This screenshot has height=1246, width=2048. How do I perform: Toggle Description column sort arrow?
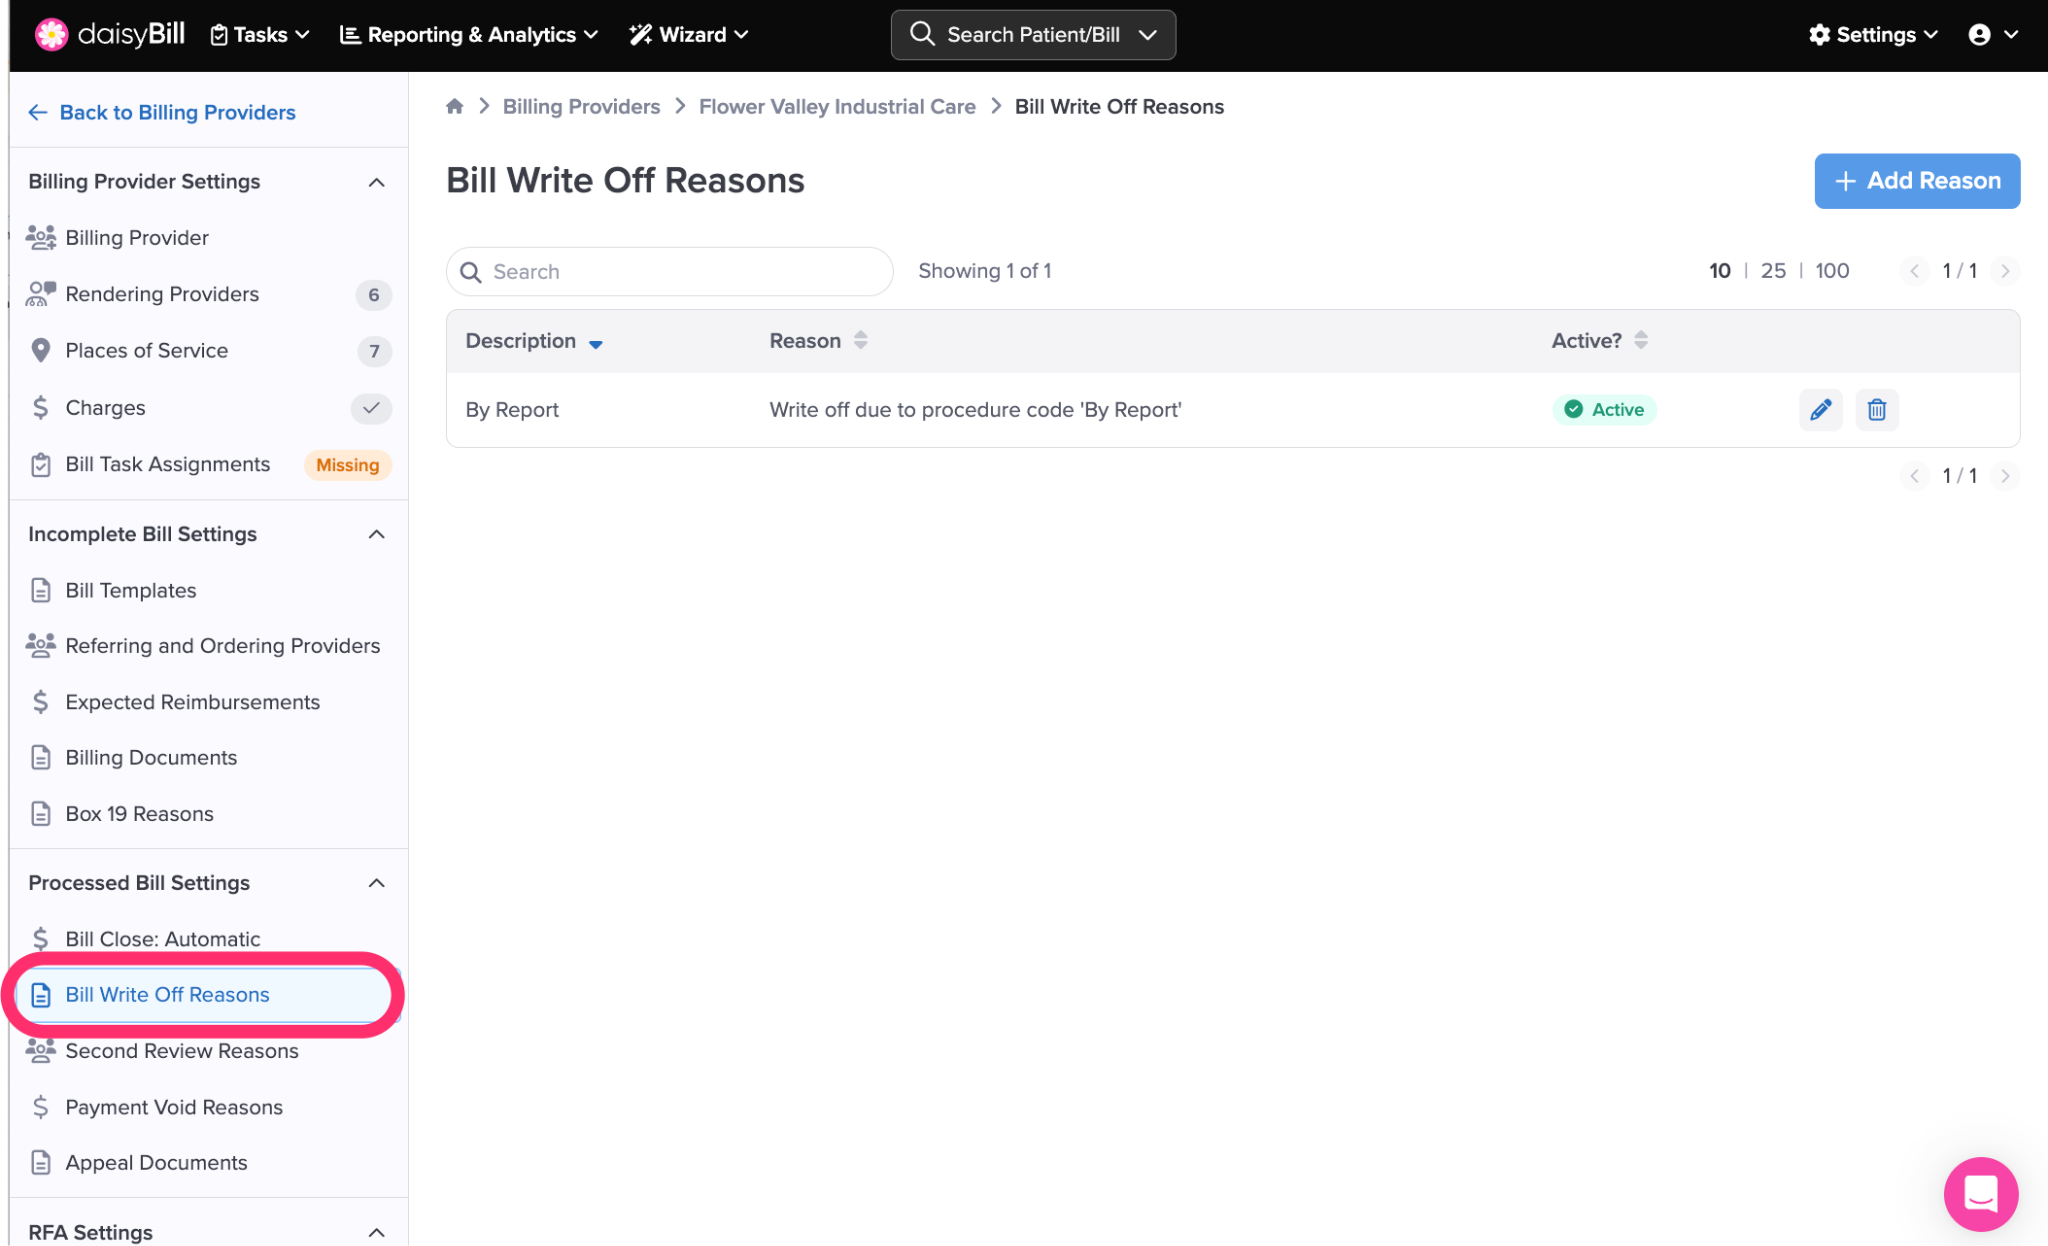tap(596, 343)
